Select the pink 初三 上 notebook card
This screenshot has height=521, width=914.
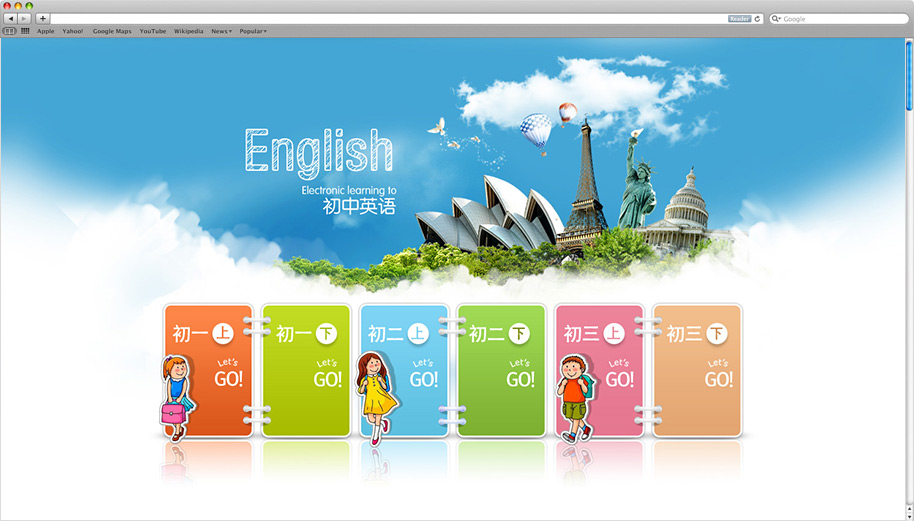[x=599, y=371]
